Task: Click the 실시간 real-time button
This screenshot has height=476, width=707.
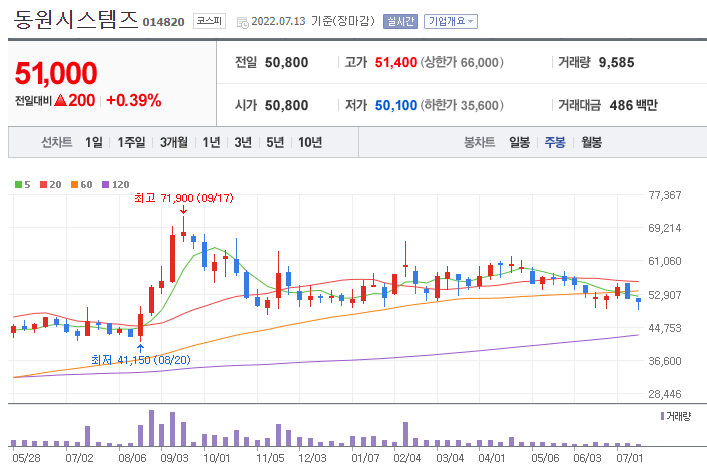Action: point(400,21)
